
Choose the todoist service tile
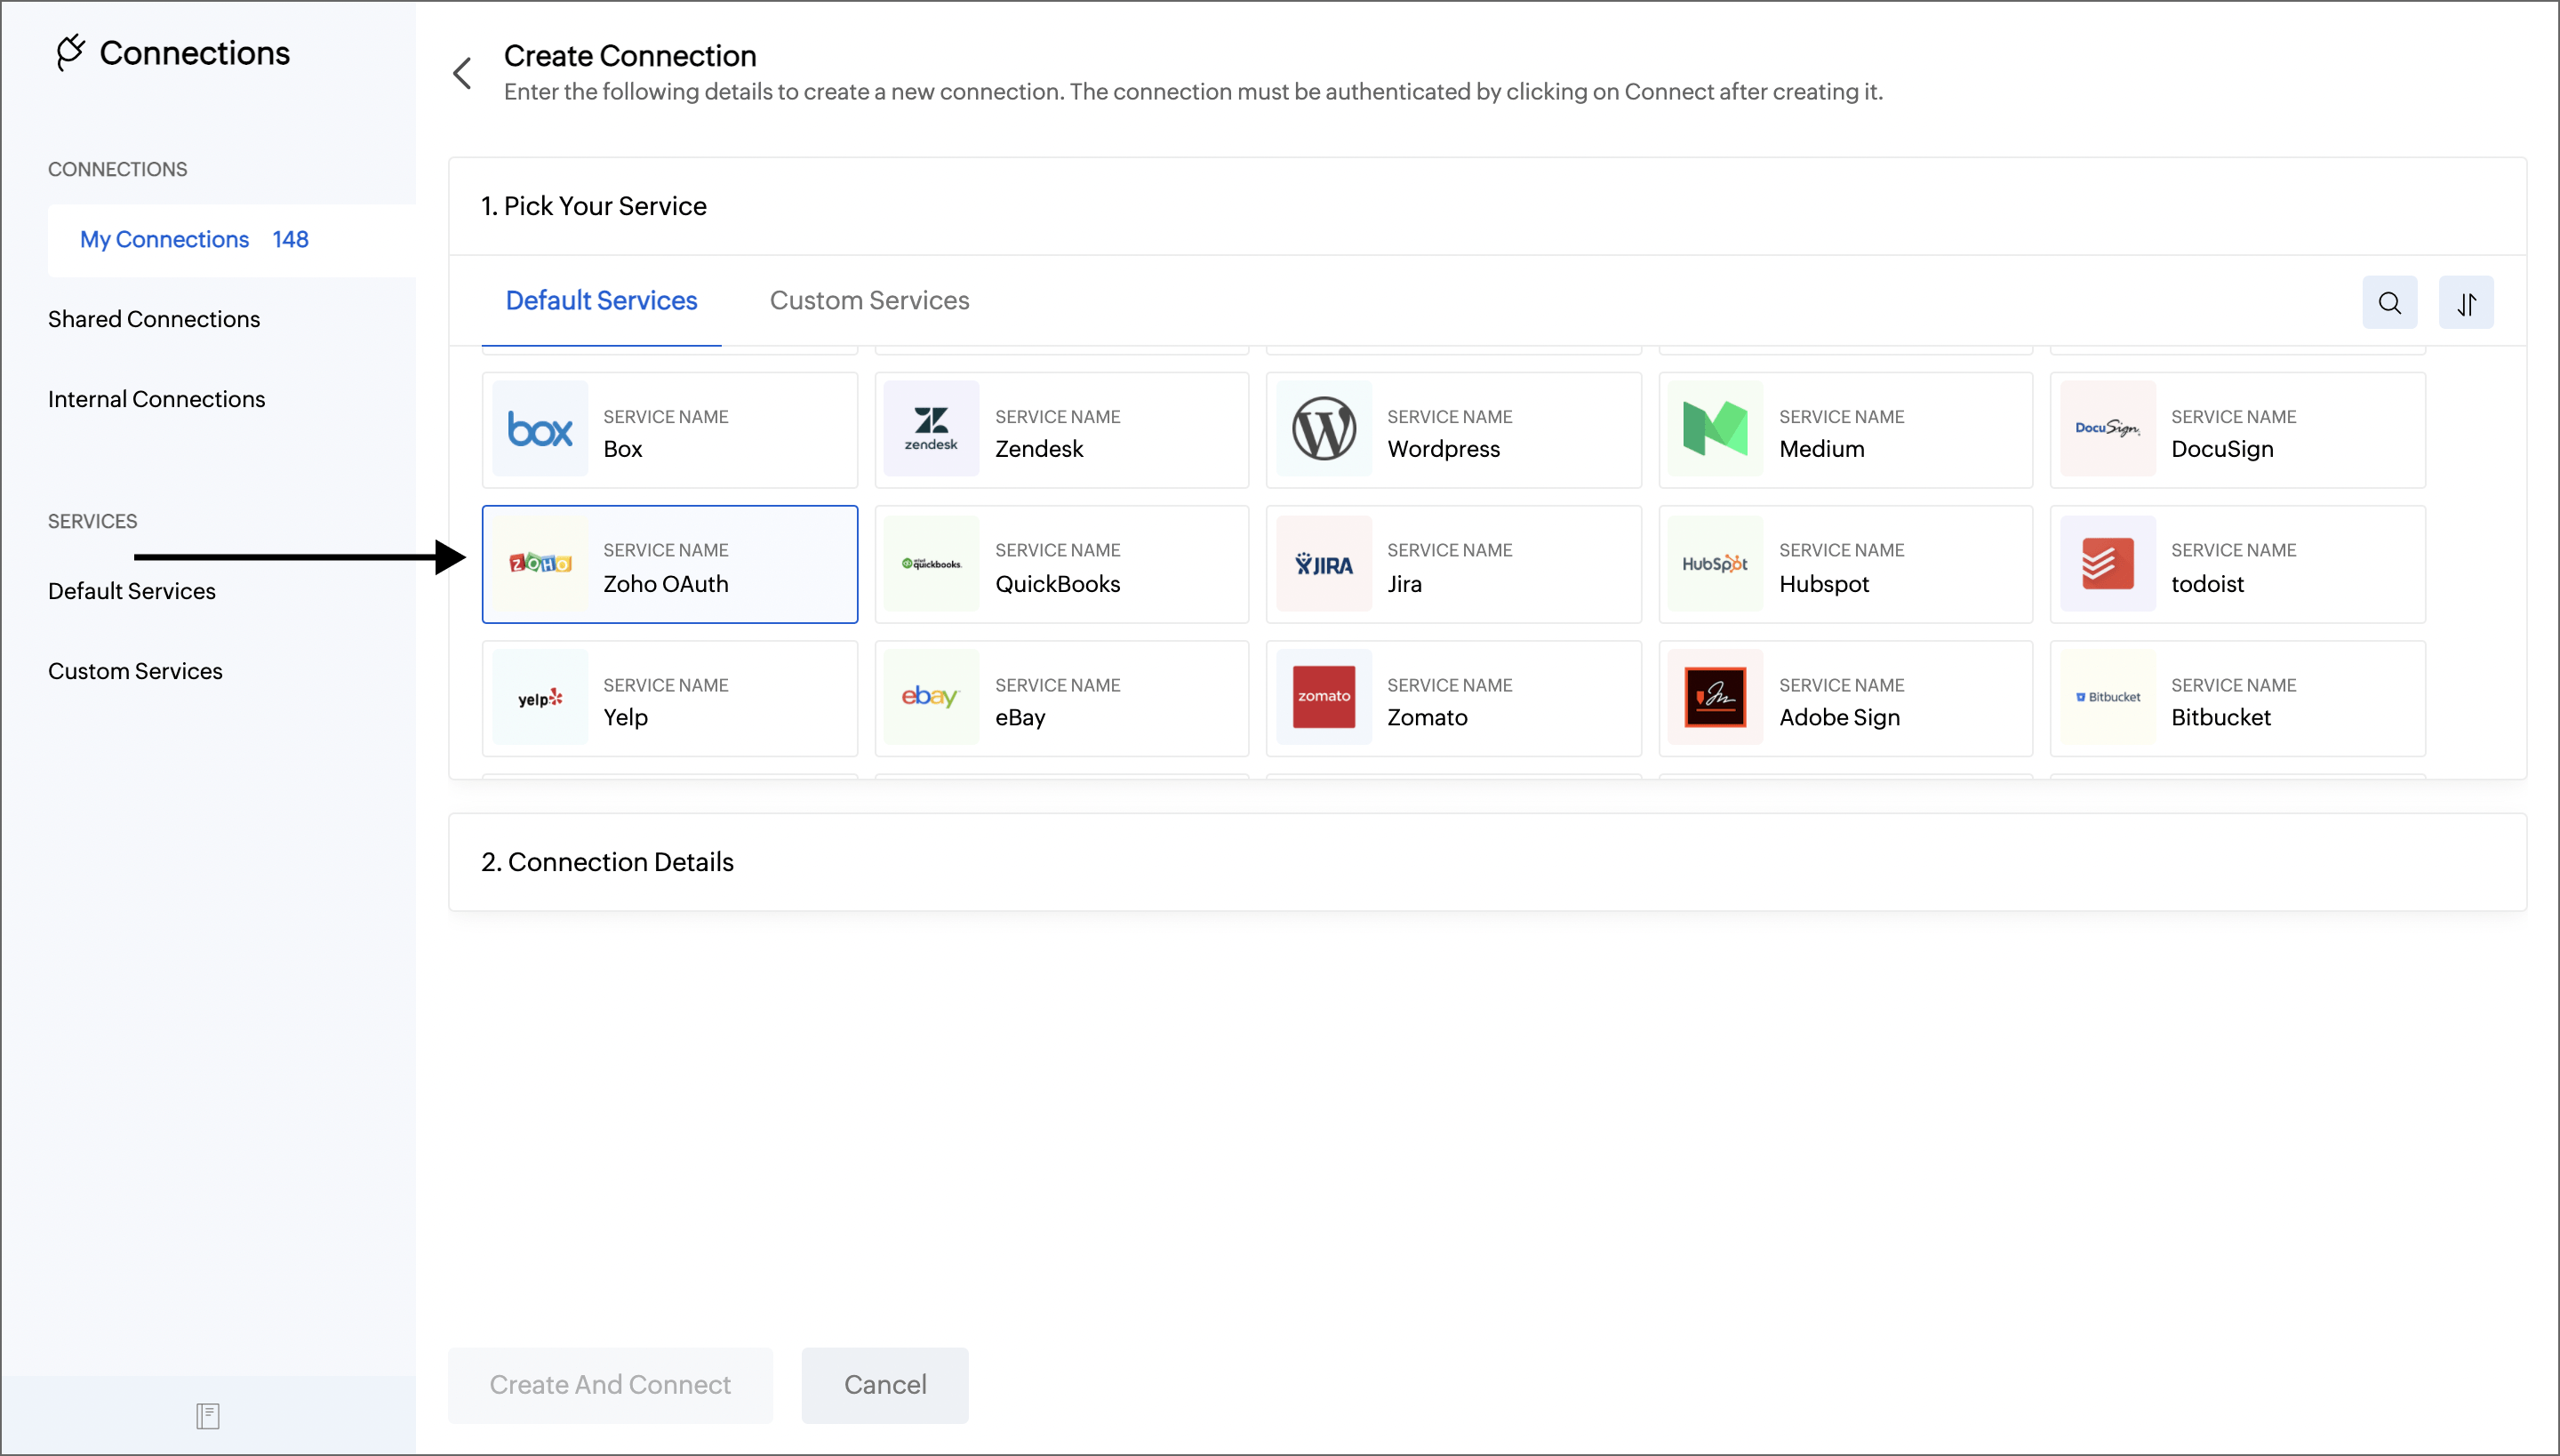pyautogui.click(x=2237, y=564)
